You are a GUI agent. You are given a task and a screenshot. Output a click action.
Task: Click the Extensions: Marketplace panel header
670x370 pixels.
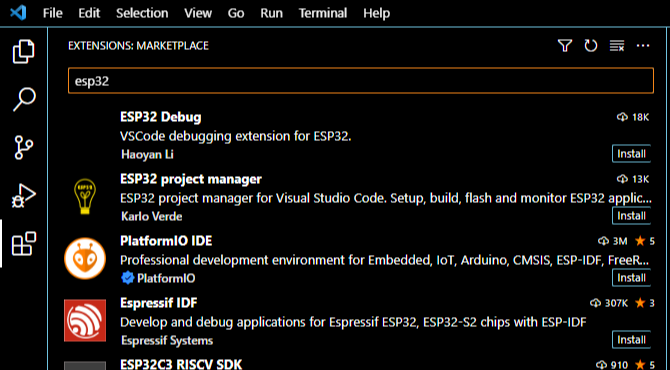tap(138, 46)
